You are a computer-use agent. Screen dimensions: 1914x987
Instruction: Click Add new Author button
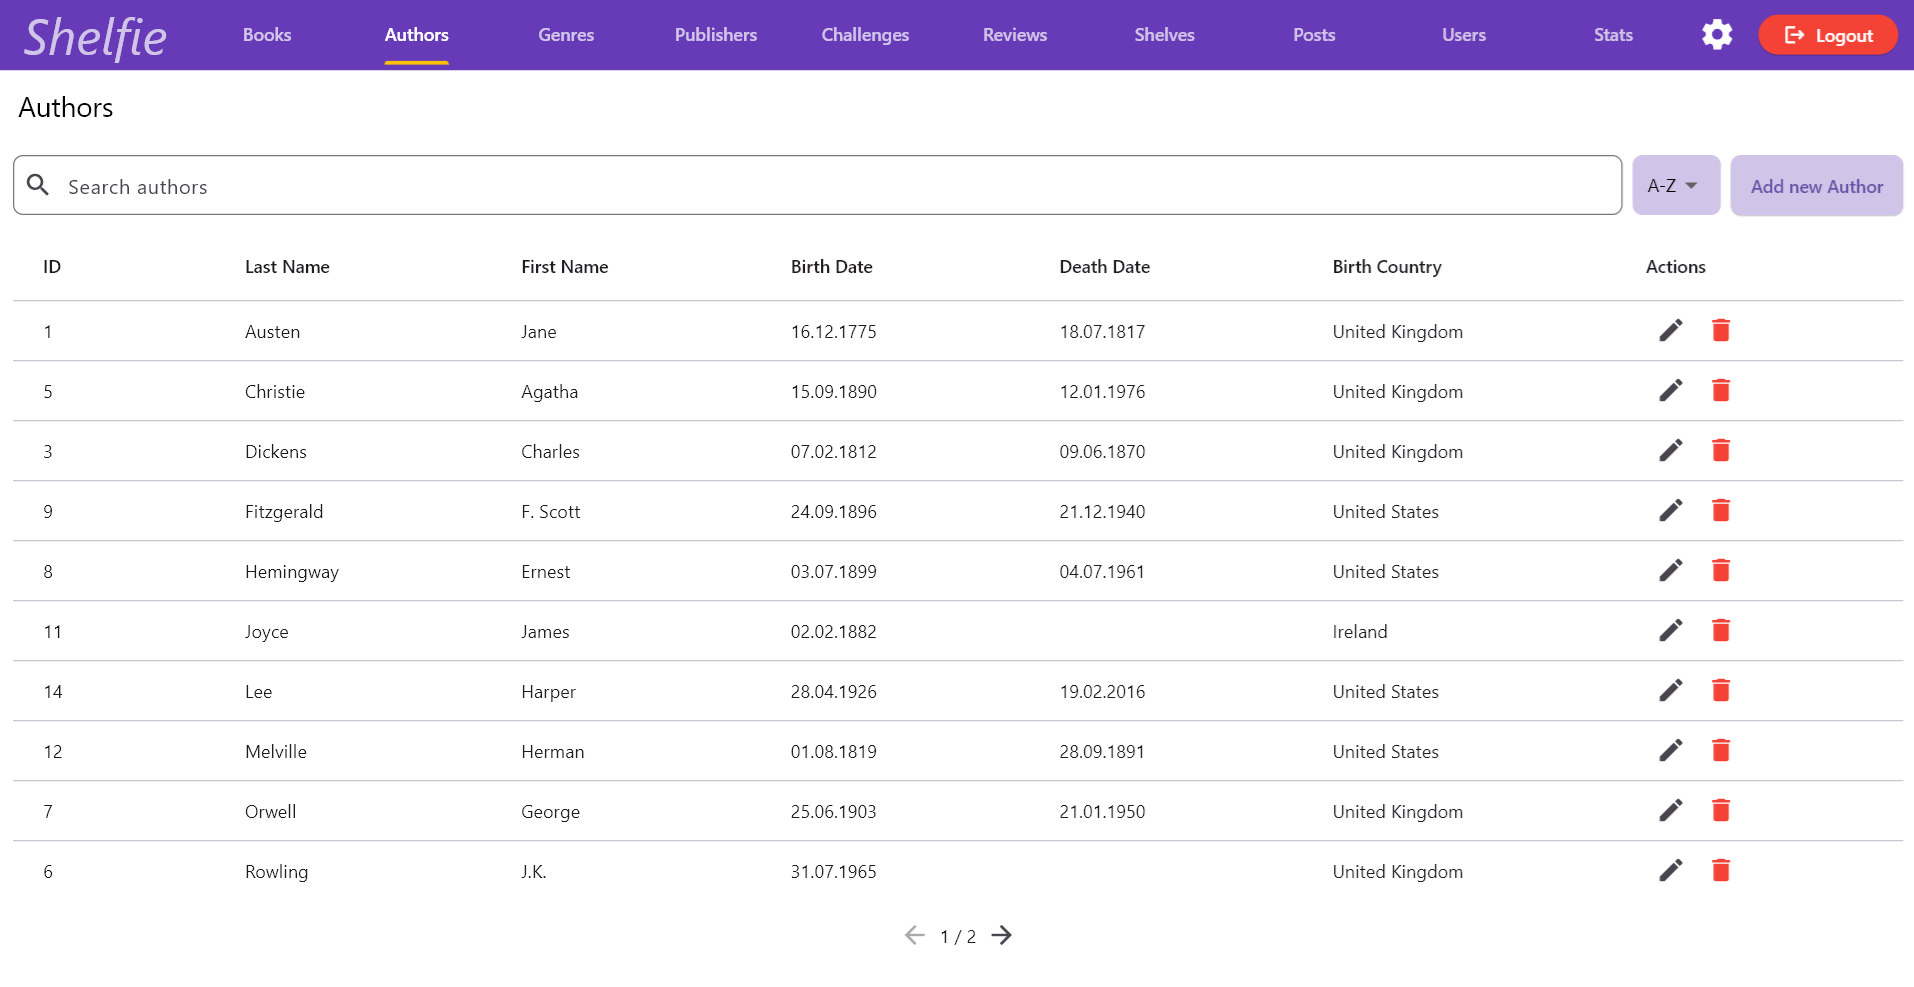1816,185
